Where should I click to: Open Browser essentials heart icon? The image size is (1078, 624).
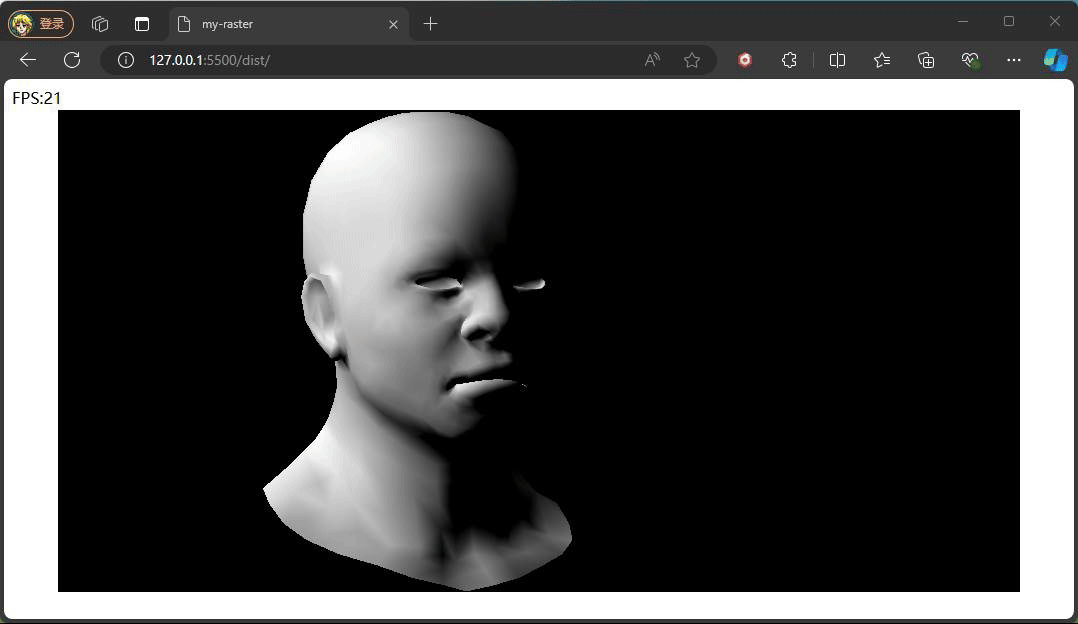point(970,60)
